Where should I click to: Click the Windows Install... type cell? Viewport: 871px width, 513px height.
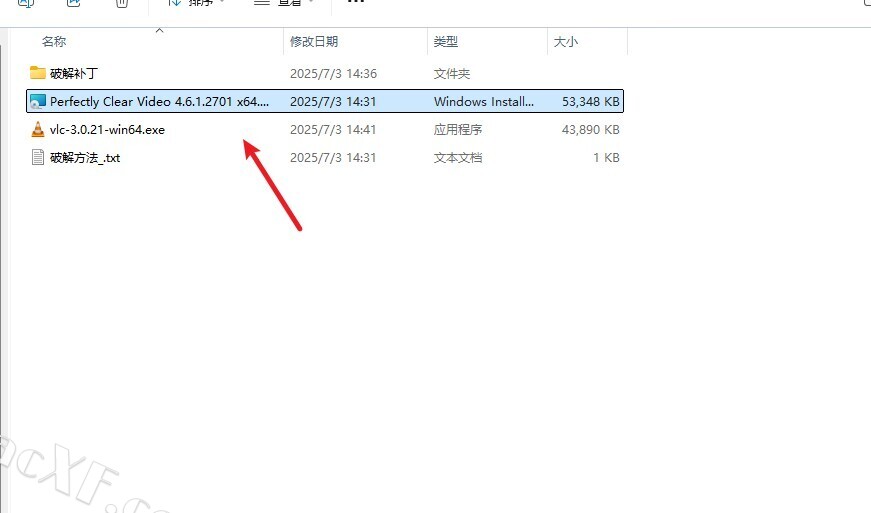pos(484,102)
